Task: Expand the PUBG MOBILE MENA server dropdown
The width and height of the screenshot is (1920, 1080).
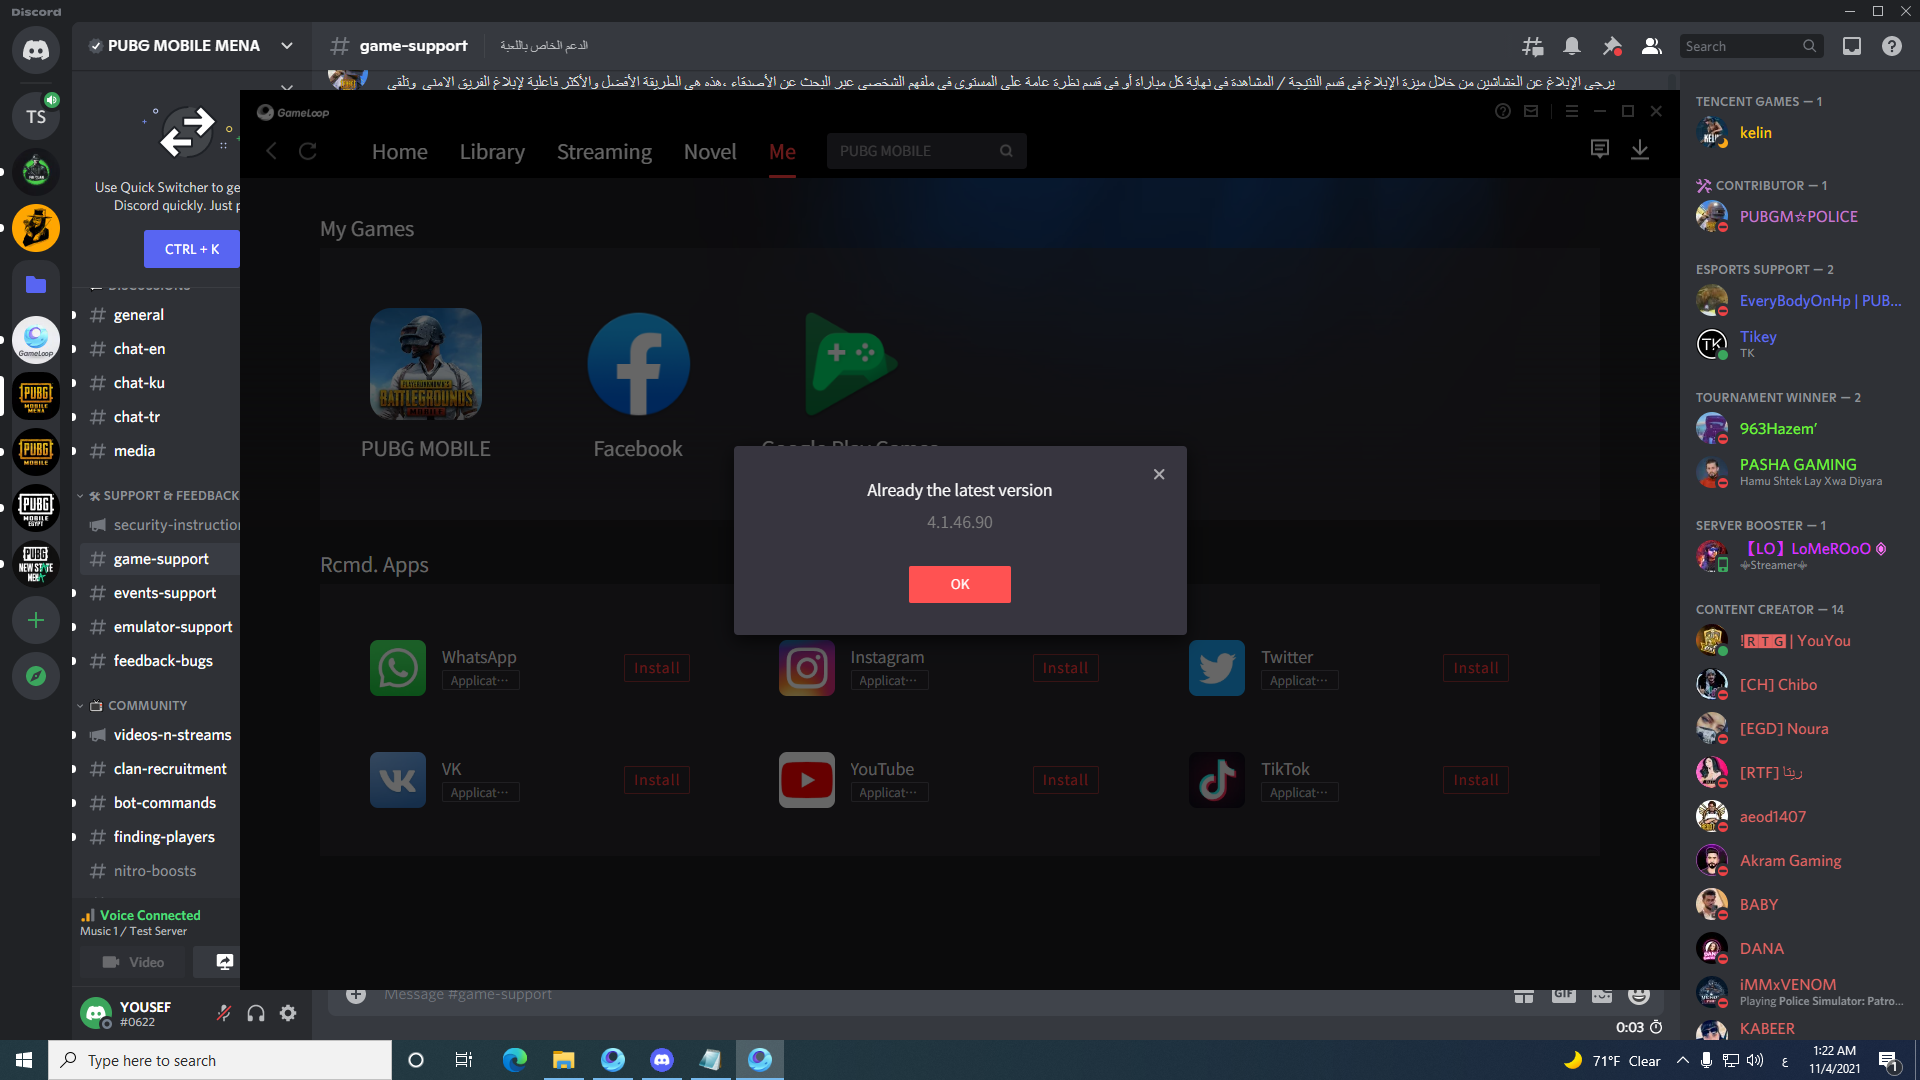Action: tap(287, 46)
